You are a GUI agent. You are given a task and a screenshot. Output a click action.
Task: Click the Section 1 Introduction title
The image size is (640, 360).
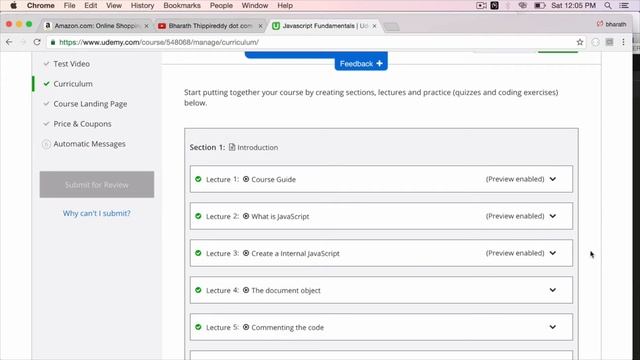point(258,147)
